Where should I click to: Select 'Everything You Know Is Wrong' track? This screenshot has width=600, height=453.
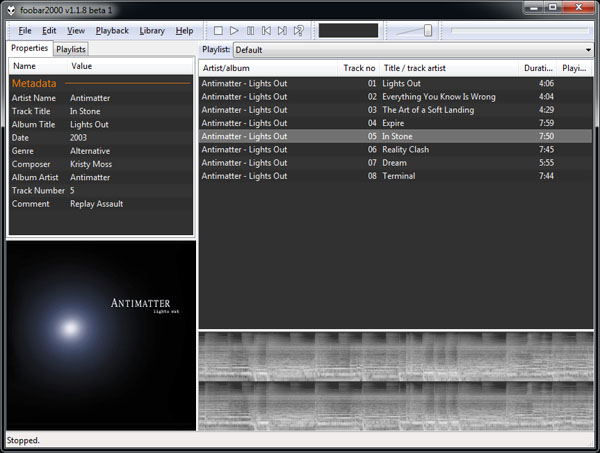(x=395, y=97)
